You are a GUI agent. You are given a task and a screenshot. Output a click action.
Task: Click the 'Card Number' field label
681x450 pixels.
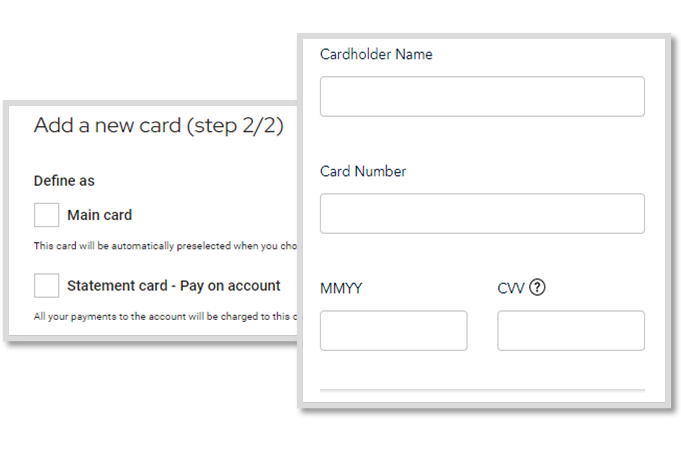(x=363, y=171)
